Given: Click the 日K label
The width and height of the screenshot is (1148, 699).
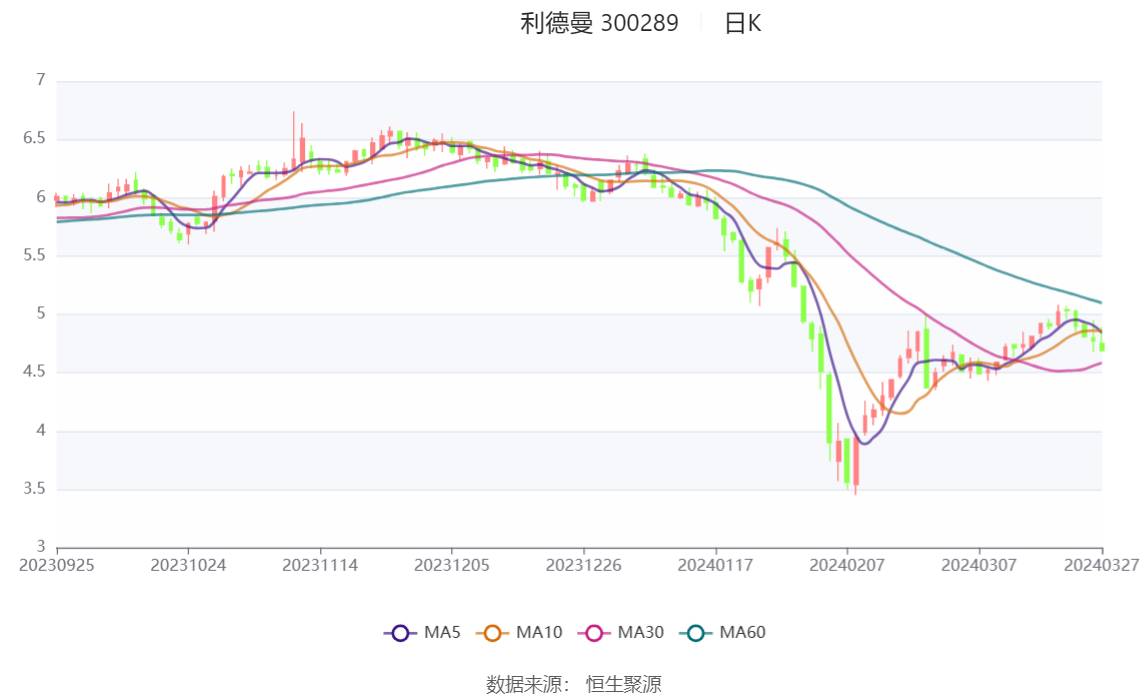Looking at the screenshot, I should point(742,23).
